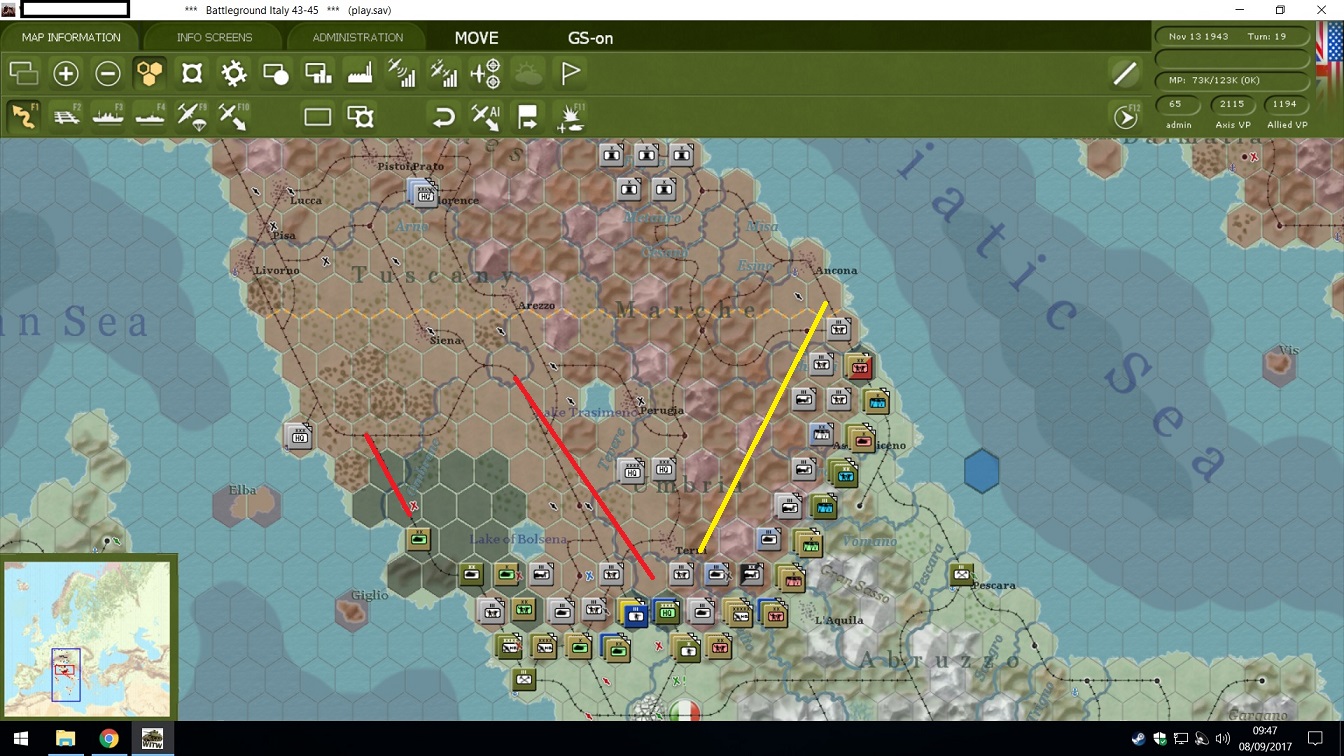1344x756 pixels.
Task: Click the MOVE mode label
Action: [477, 38]
